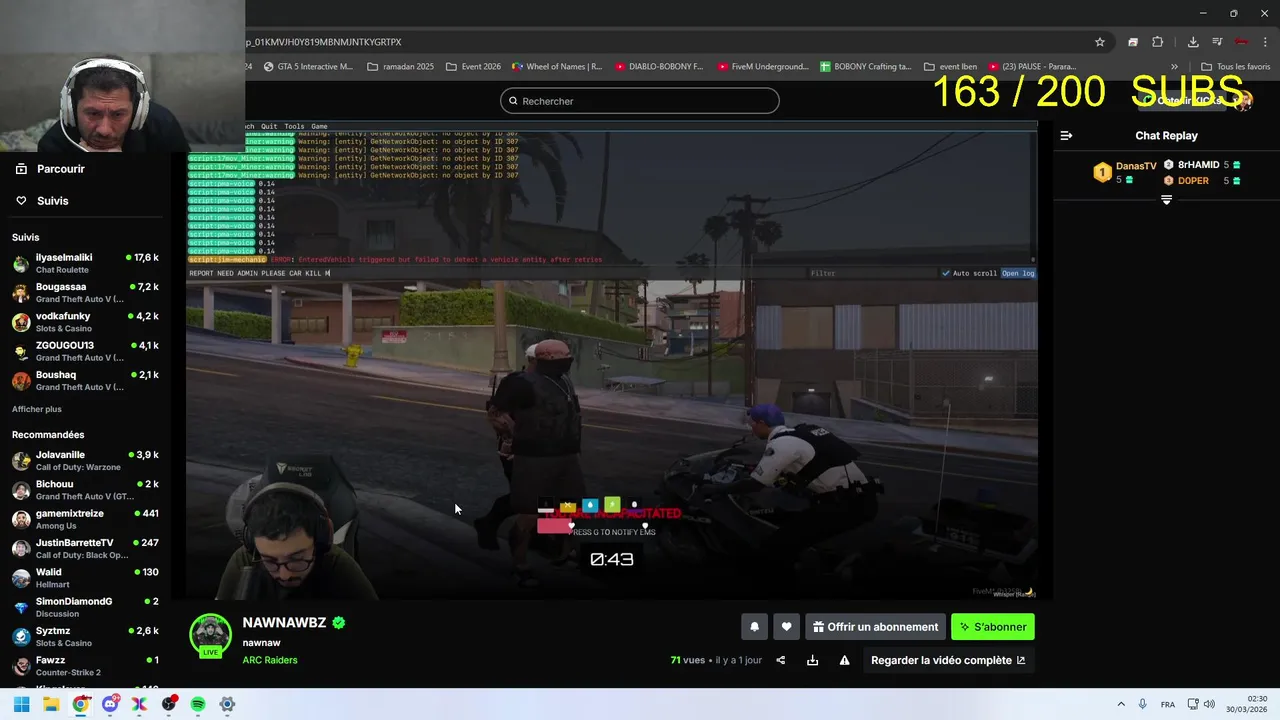1280x720 pixels.
Task: Click the share clip icon
Action: click(781, 660)
